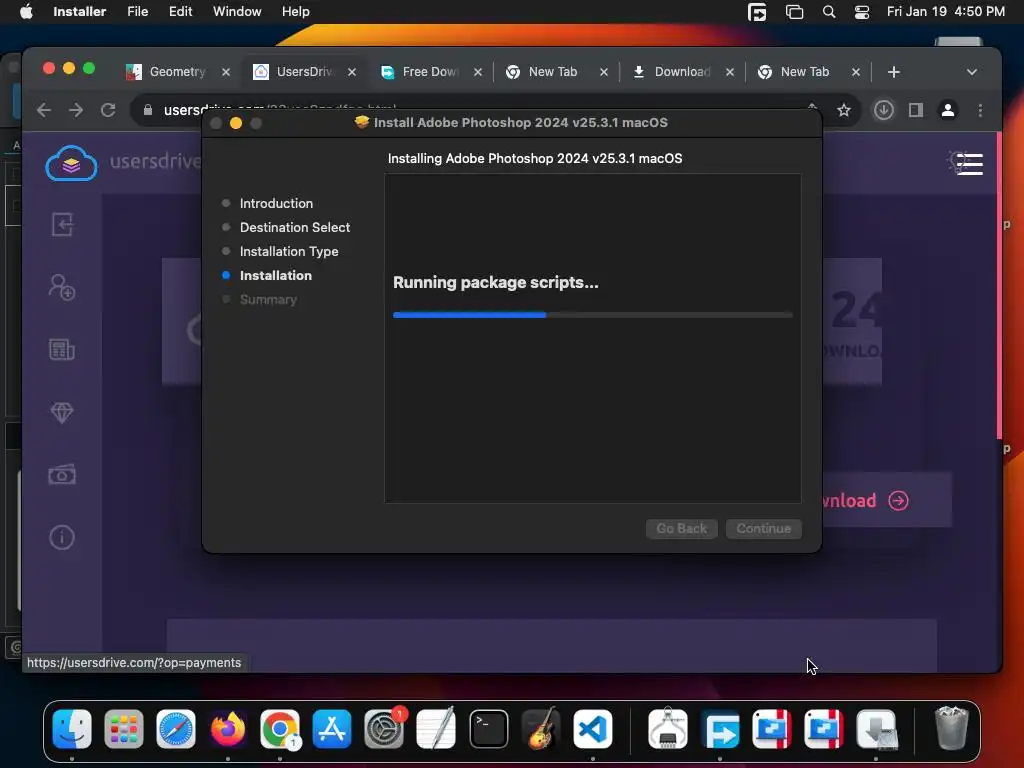Screen dimensions: 1024x768
Task: Select the Introduction step
Action: coord(276,203)
